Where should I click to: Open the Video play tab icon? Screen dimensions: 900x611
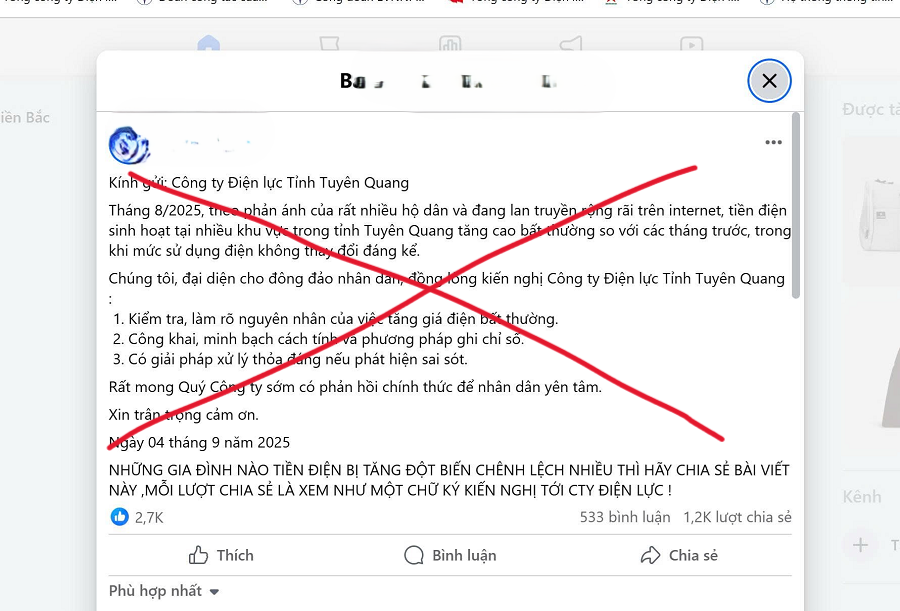point(691,44)
